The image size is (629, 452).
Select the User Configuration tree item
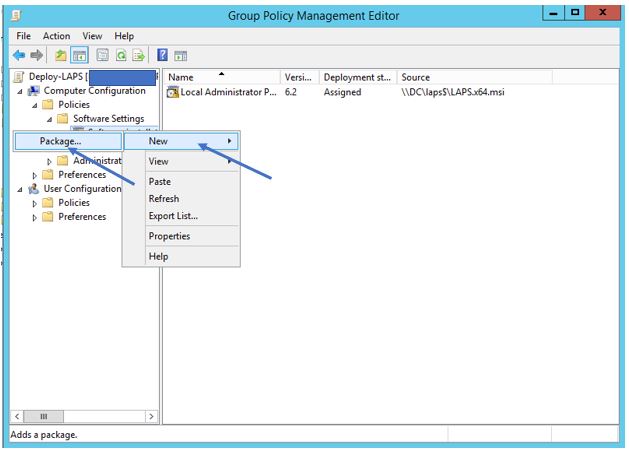click(x=82, y=189)
